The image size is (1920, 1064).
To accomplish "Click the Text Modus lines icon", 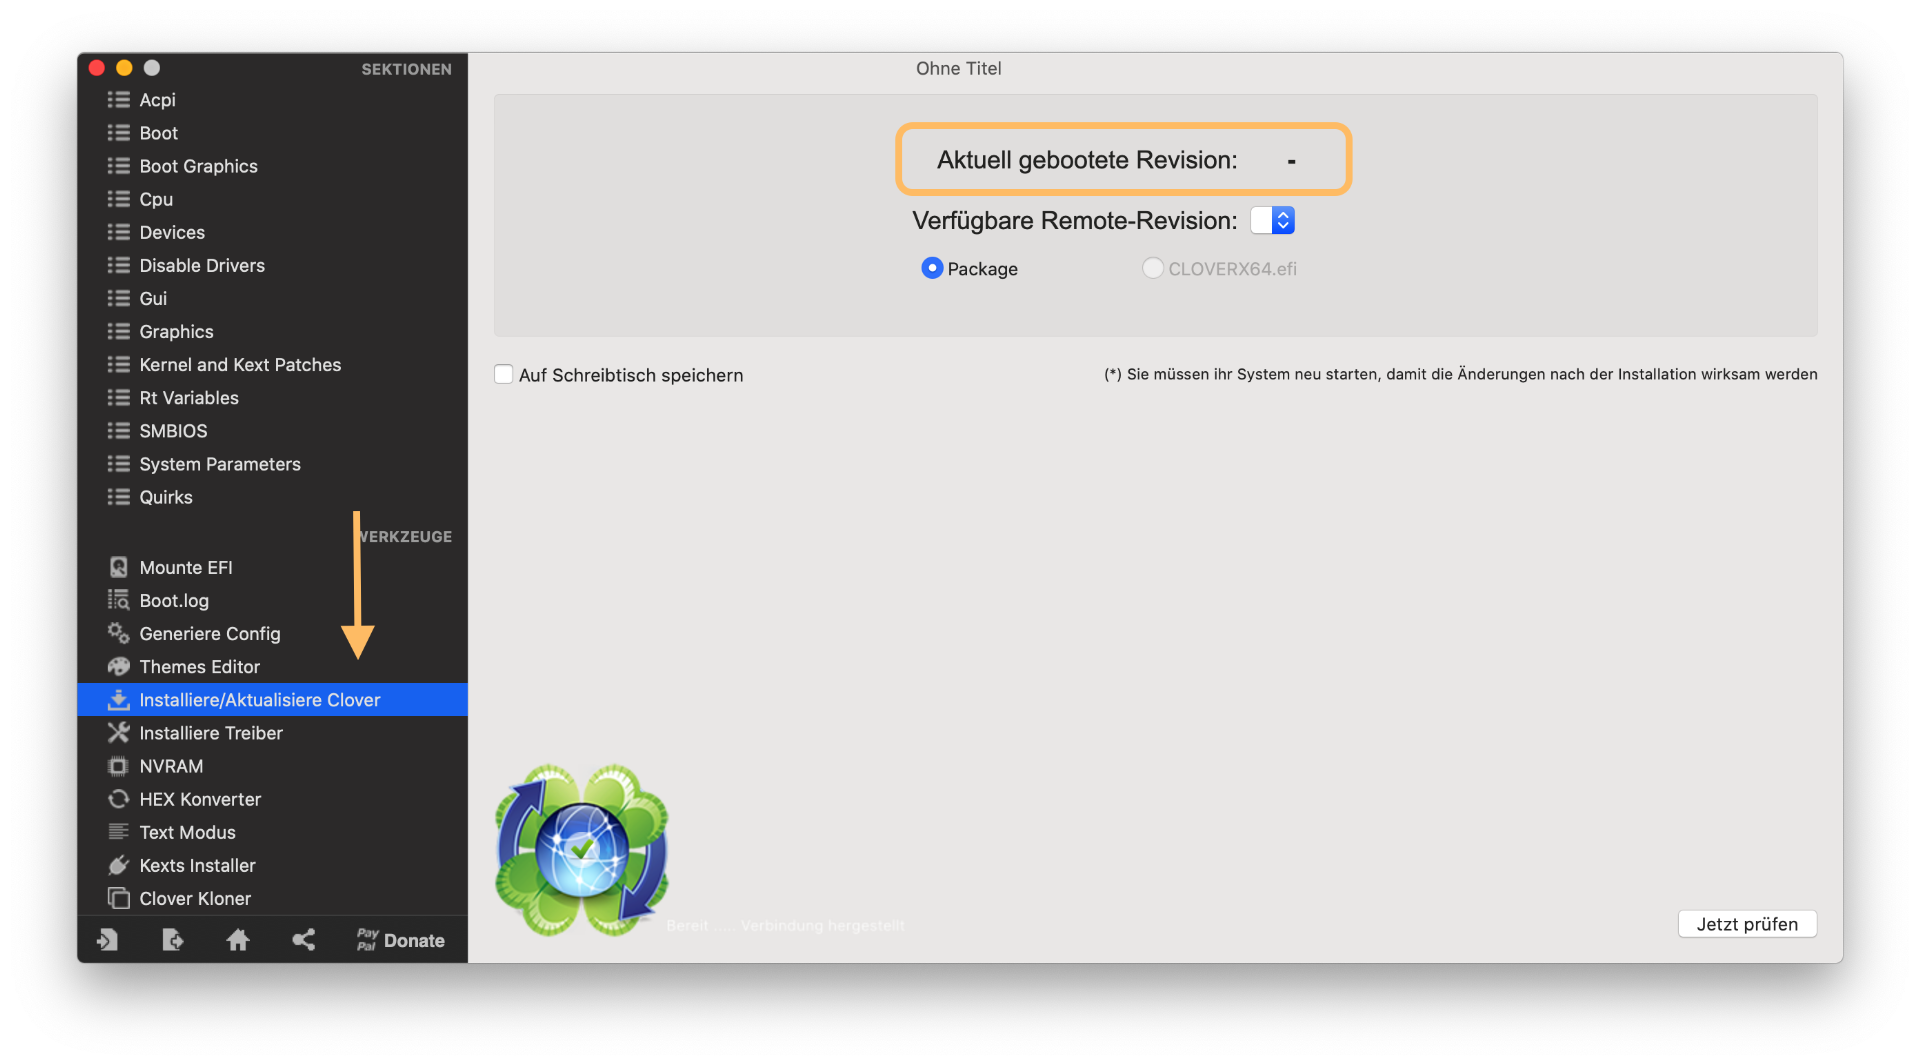I will [x=119, y=832].
